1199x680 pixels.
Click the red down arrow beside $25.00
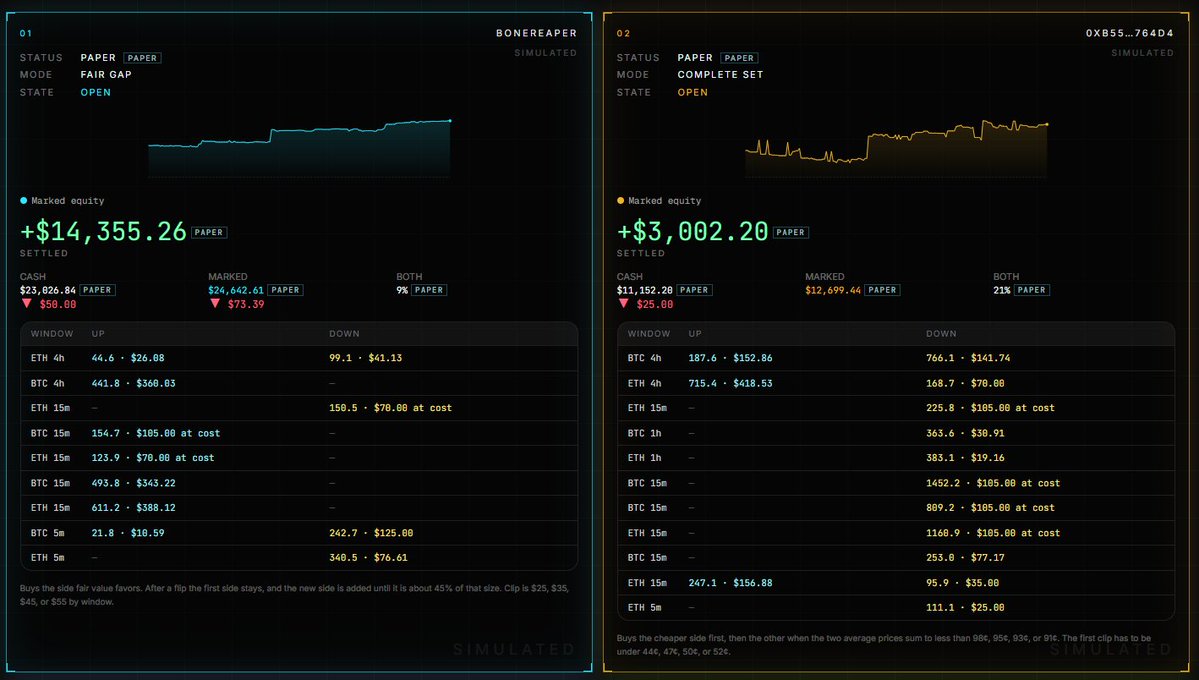point(623,304)
